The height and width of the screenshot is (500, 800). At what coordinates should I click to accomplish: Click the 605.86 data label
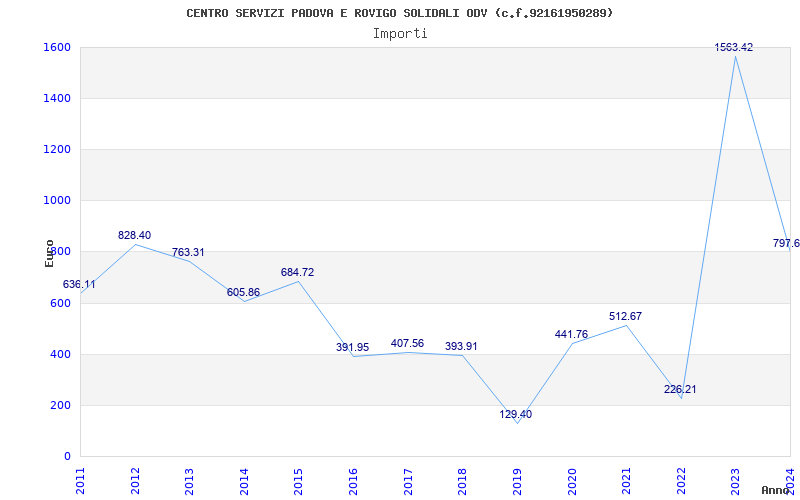[243, 292]
